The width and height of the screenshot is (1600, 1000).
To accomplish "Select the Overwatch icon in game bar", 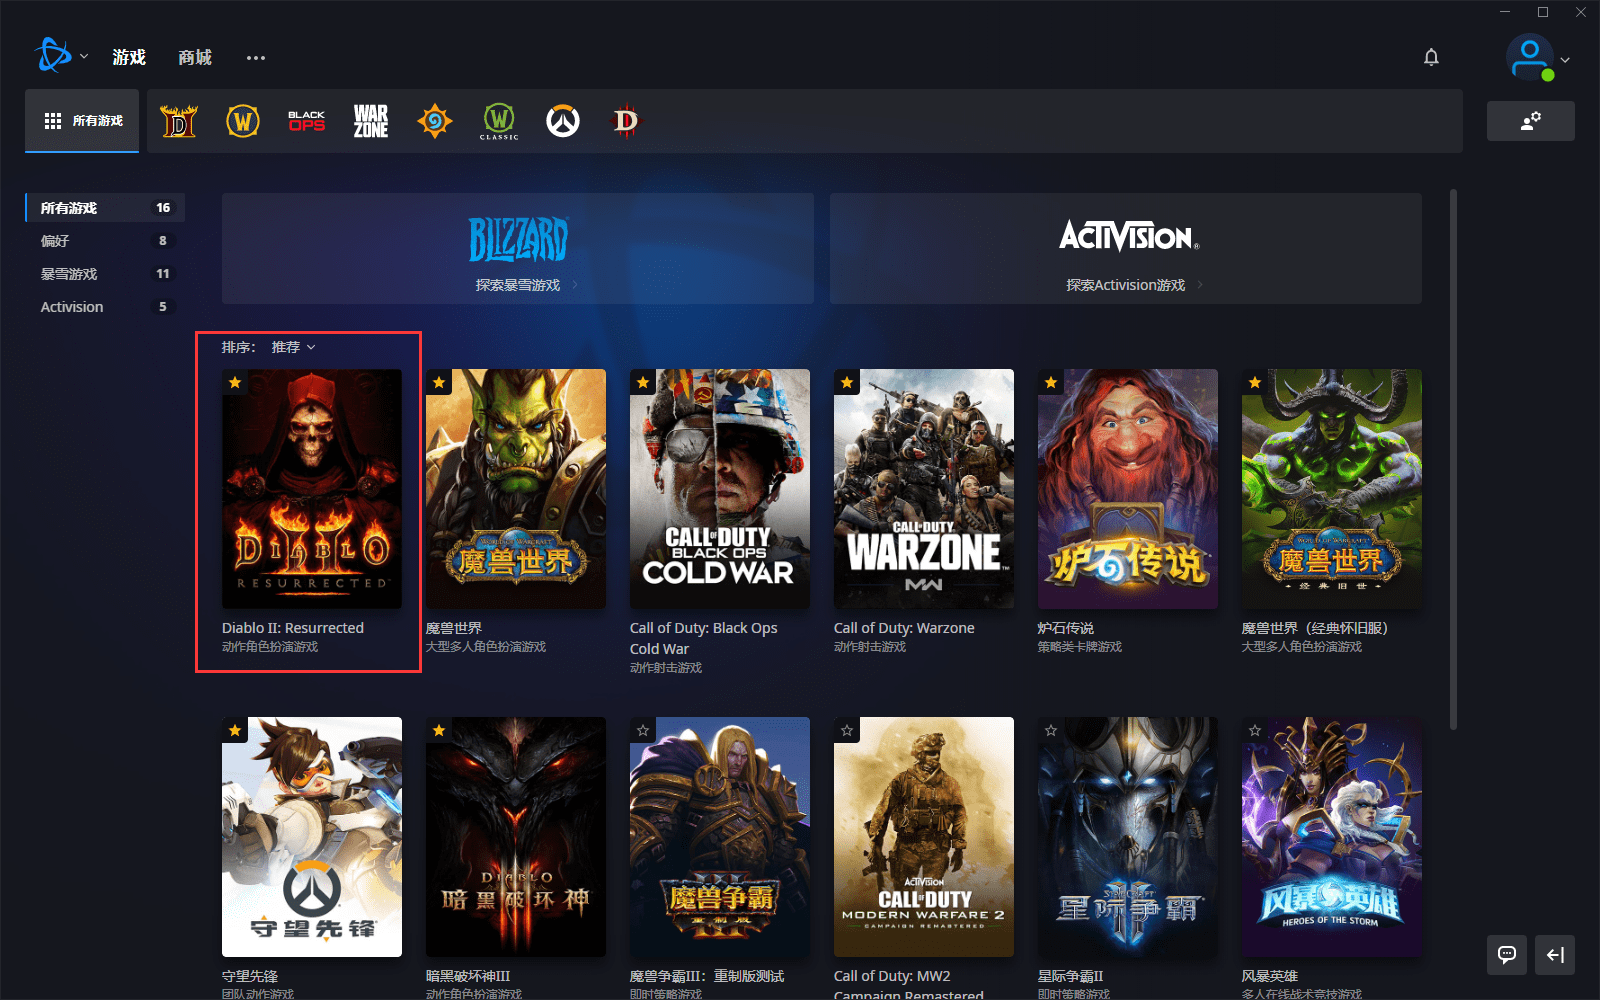I will click(563, 121).
